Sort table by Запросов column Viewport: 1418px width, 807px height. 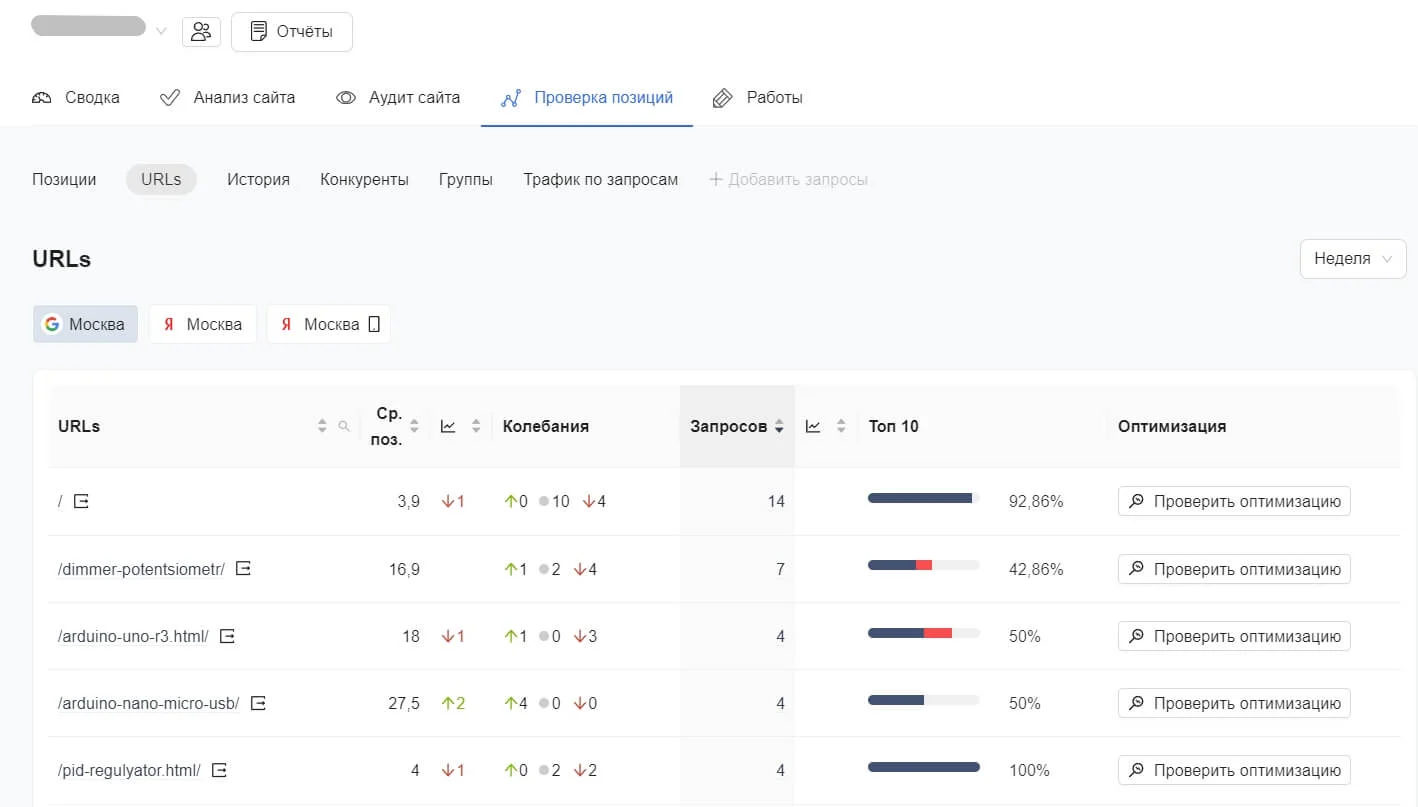tap(736, 426)
